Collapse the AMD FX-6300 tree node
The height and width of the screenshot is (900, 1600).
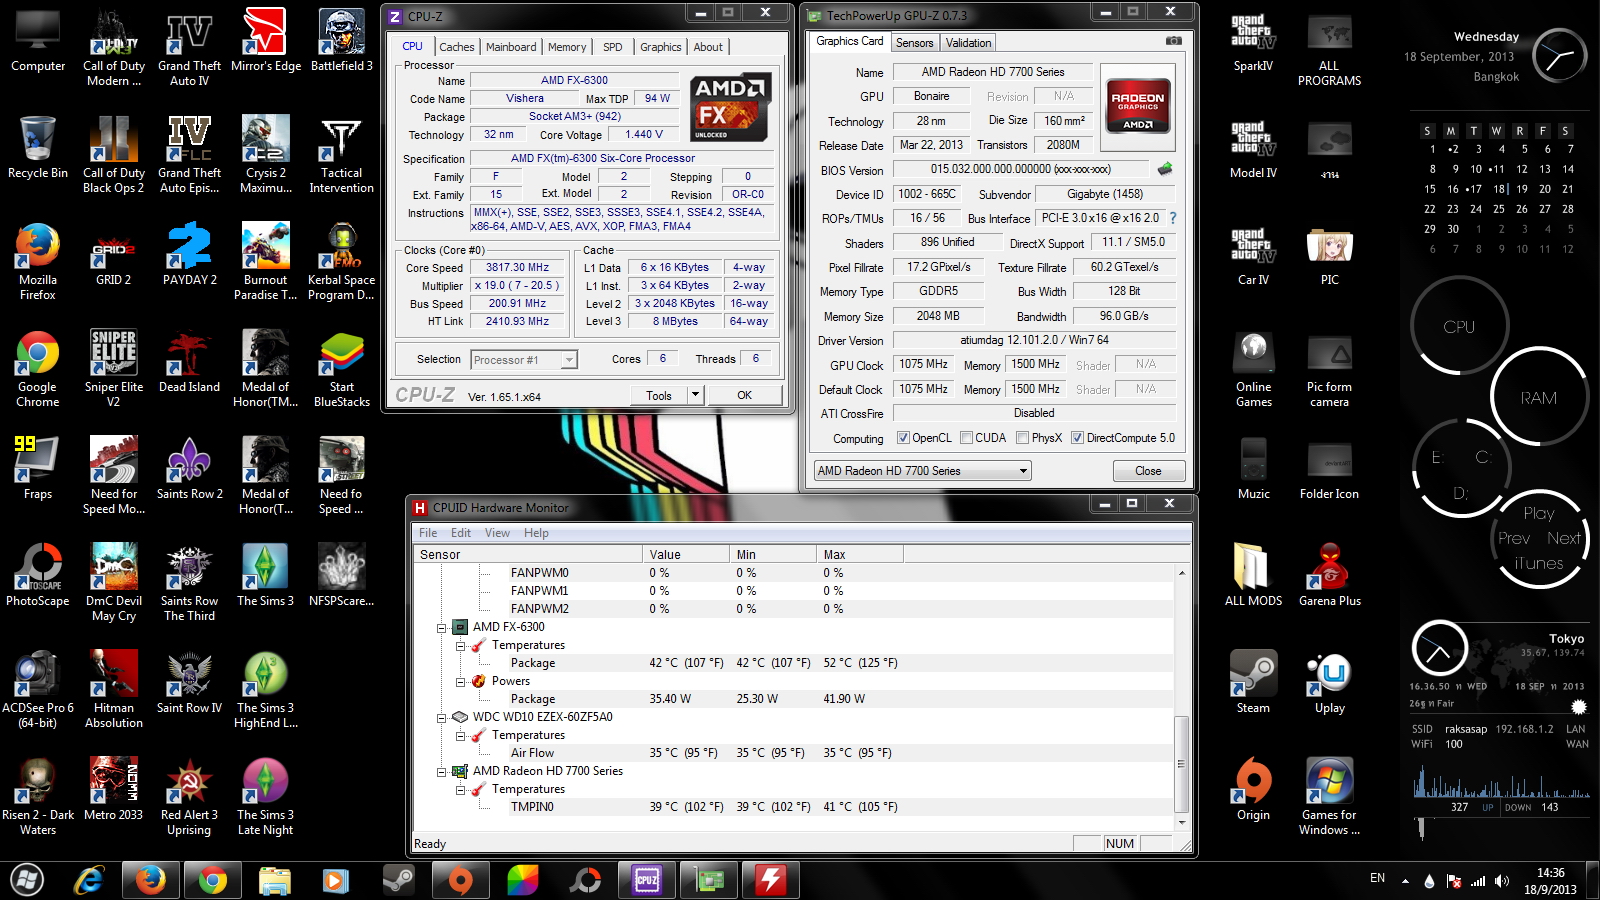441,628
